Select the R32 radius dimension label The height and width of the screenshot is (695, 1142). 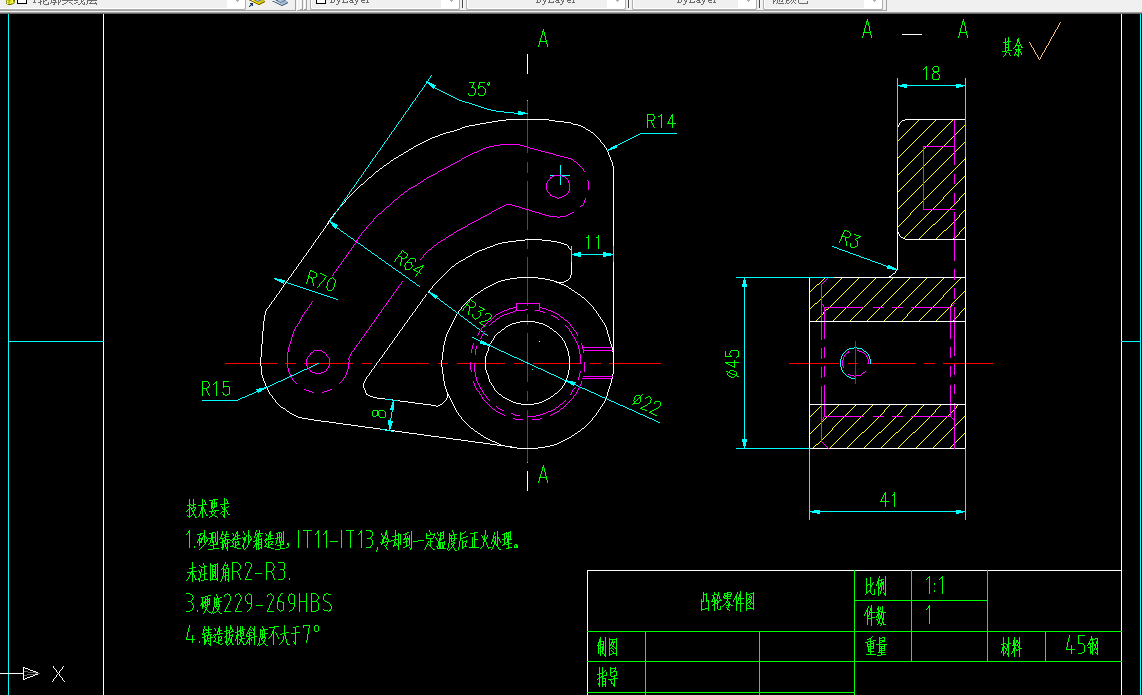(x=479, y=313)
